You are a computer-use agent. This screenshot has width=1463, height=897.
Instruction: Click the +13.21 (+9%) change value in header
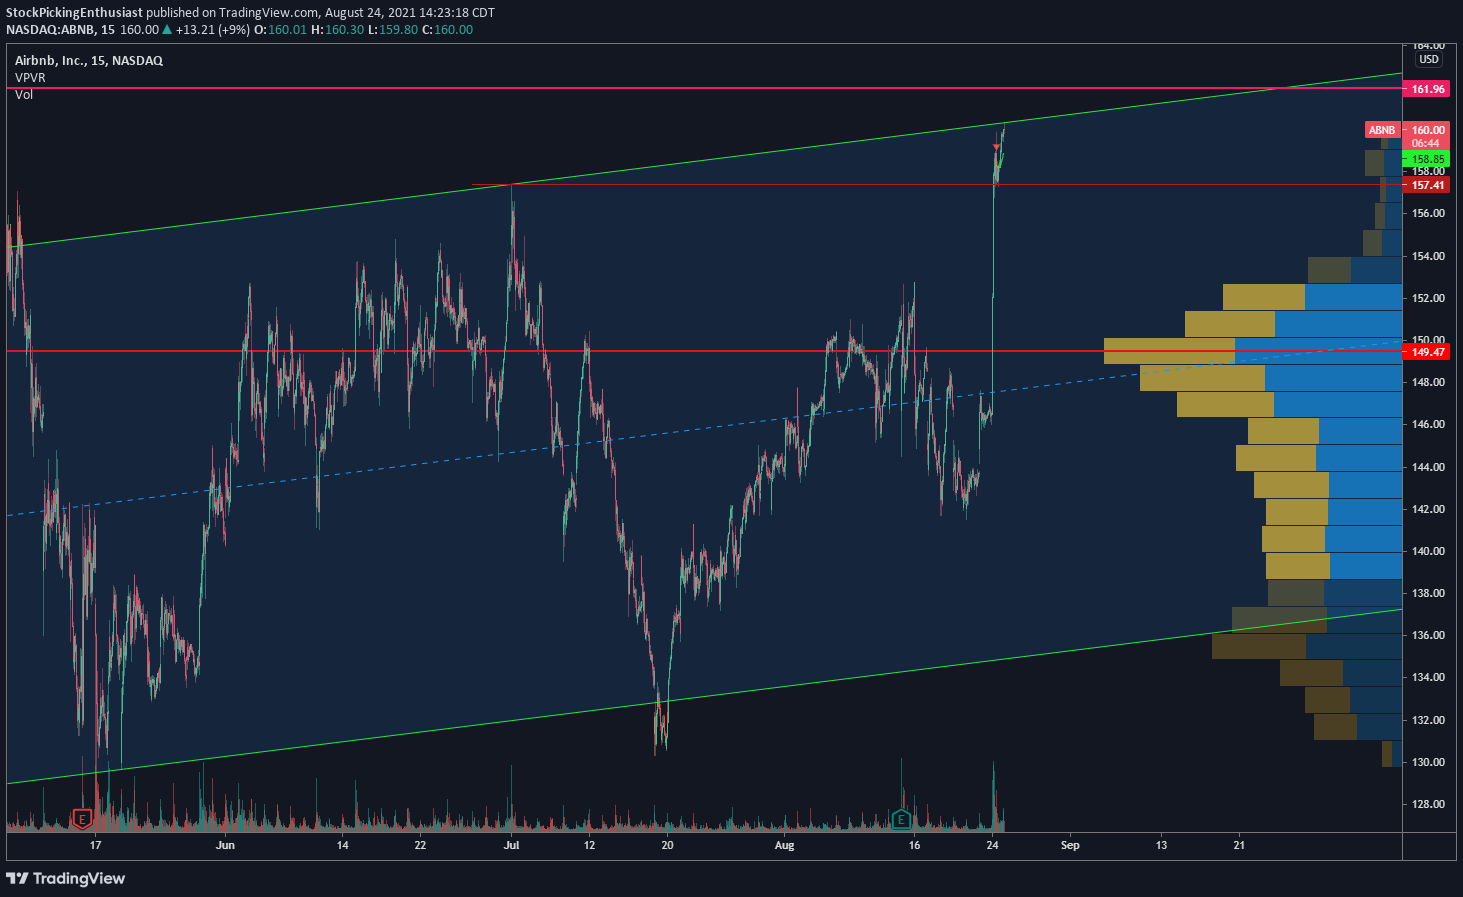(213, 30)
